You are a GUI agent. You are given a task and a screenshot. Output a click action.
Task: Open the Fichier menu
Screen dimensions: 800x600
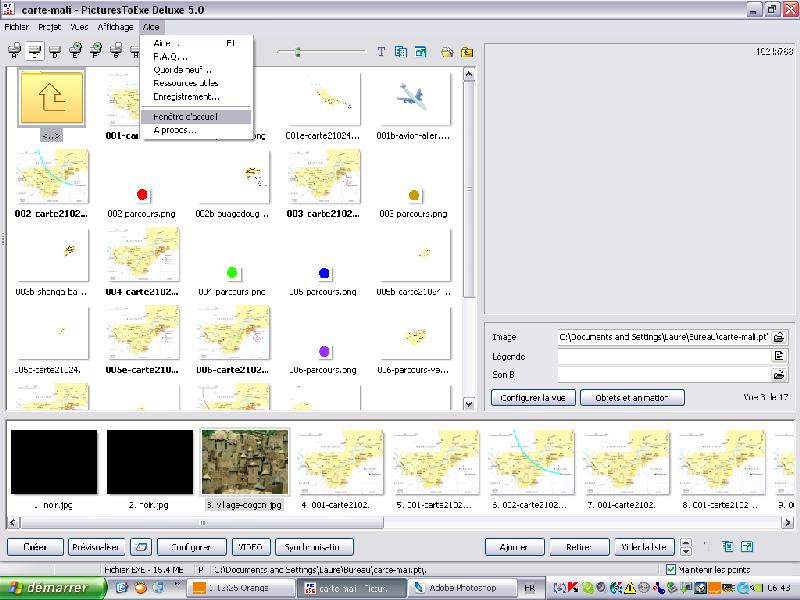click(x=17, y=27)
